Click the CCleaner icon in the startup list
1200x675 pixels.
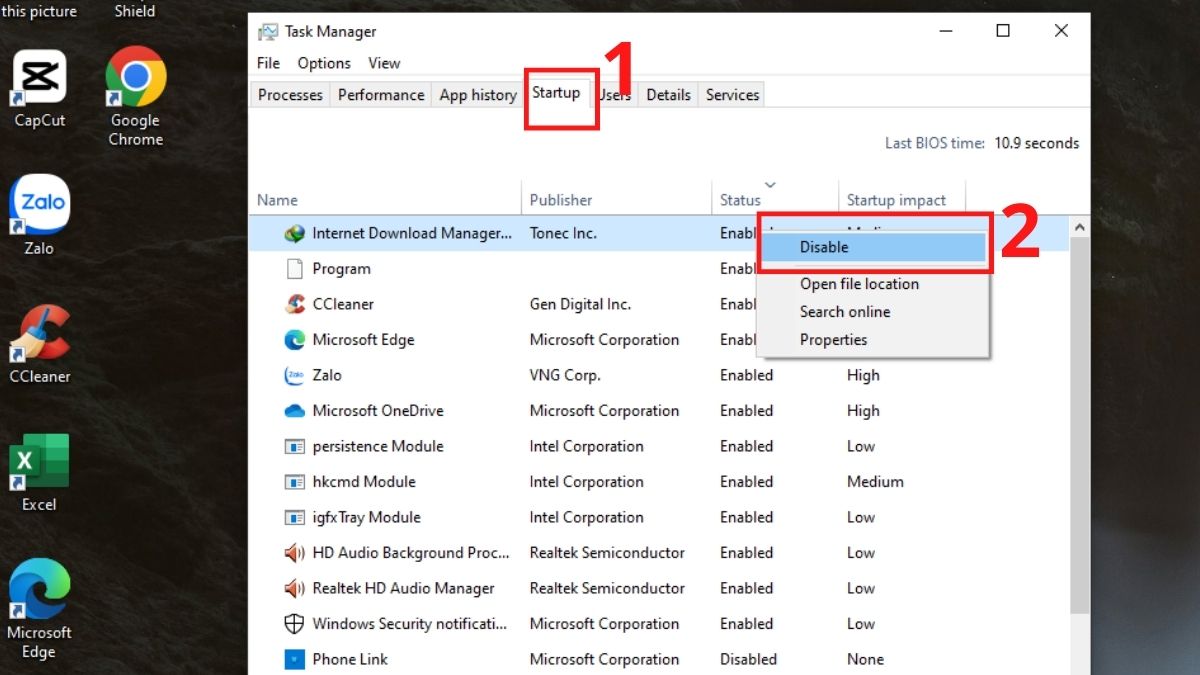[x=294, y=304]
